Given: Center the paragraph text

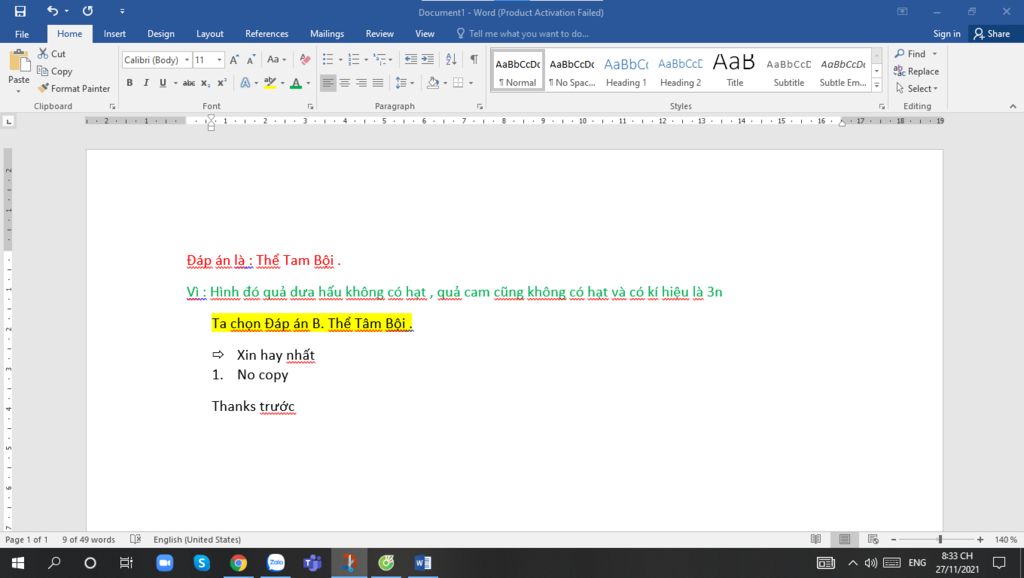Looking at the screenshot, I should pyautogui.click(x=345, y=83).
